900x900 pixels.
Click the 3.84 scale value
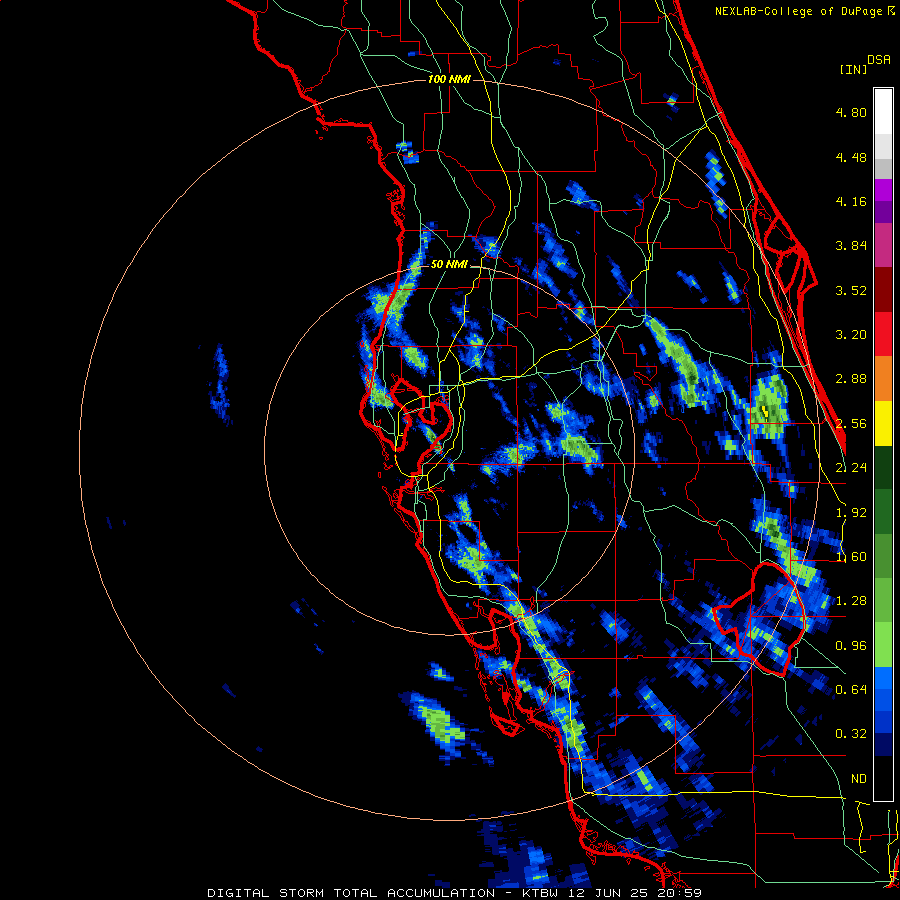pos(851,246)
